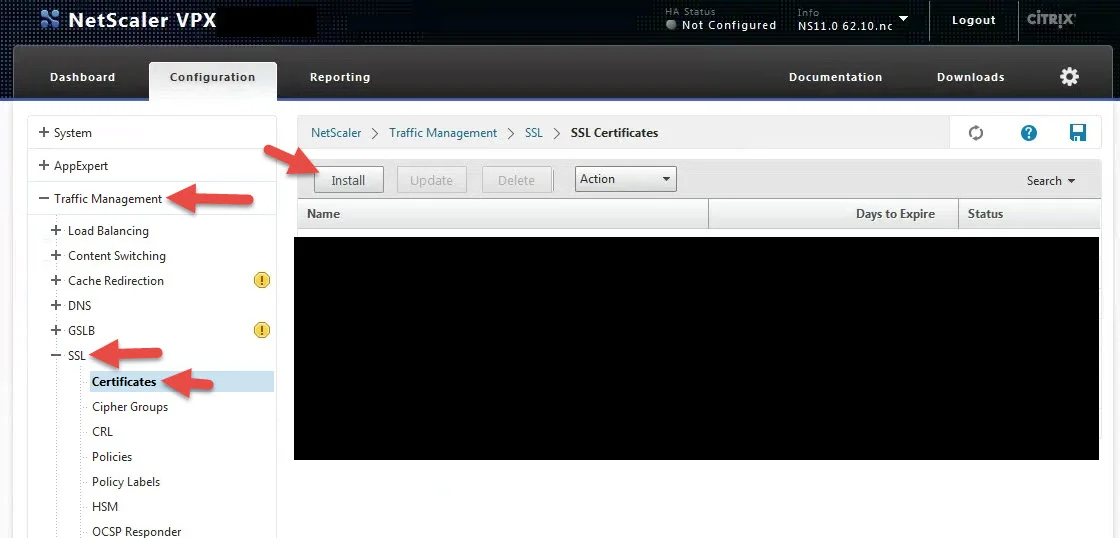Open the Search dropdown
The height and width of the screenshot is (538, 1120).
tap(1051, 181)
